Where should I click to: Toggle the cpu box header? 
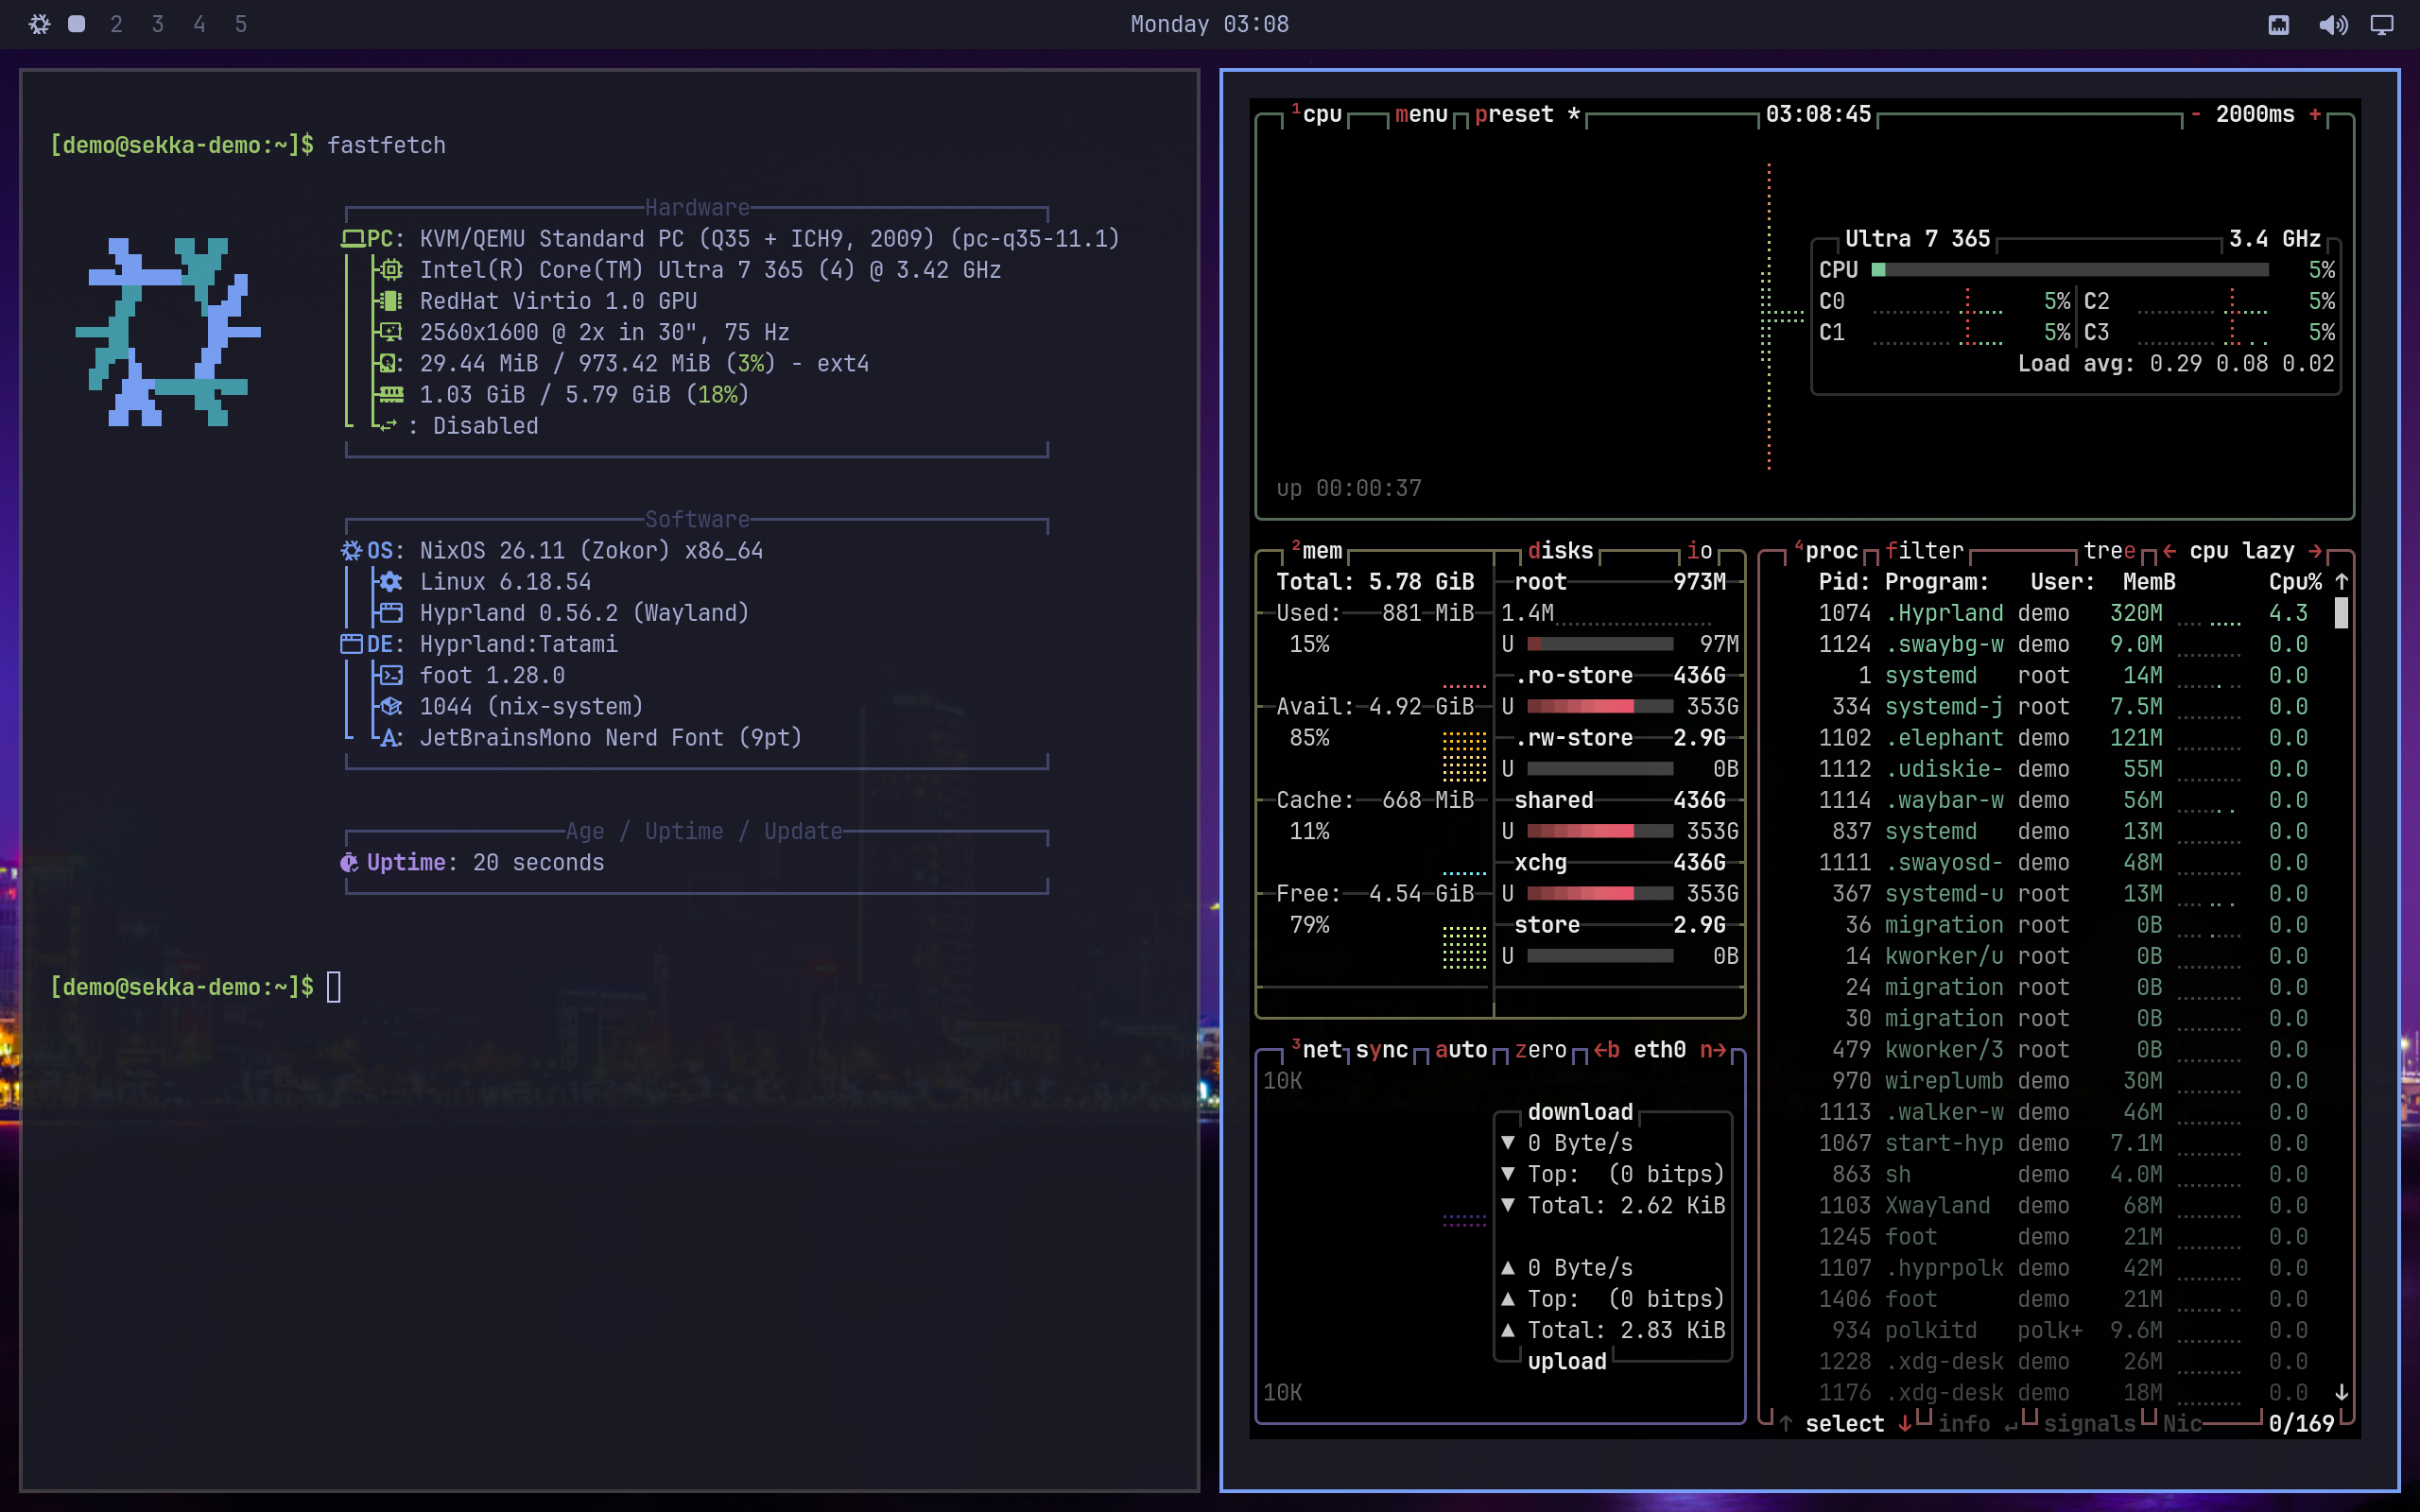(x=1316, y=115)
